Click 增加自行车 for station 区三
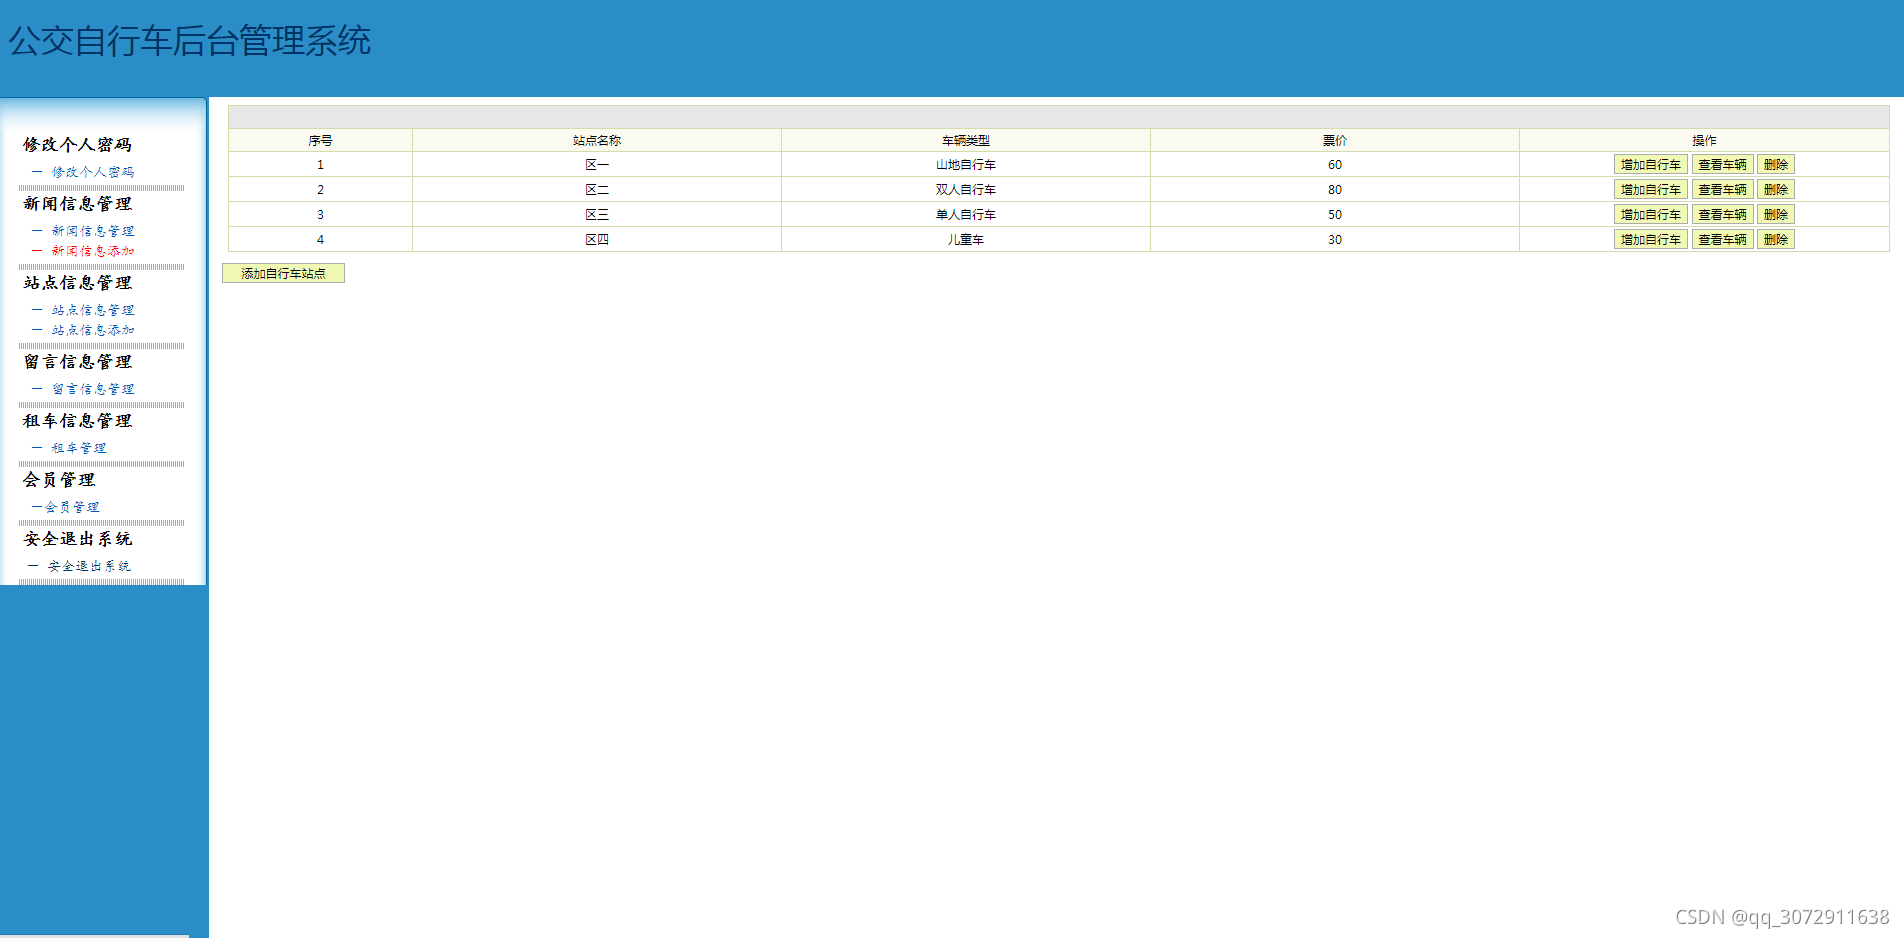Viewport: 1904px width, 938px height. tap(1650, 214)
